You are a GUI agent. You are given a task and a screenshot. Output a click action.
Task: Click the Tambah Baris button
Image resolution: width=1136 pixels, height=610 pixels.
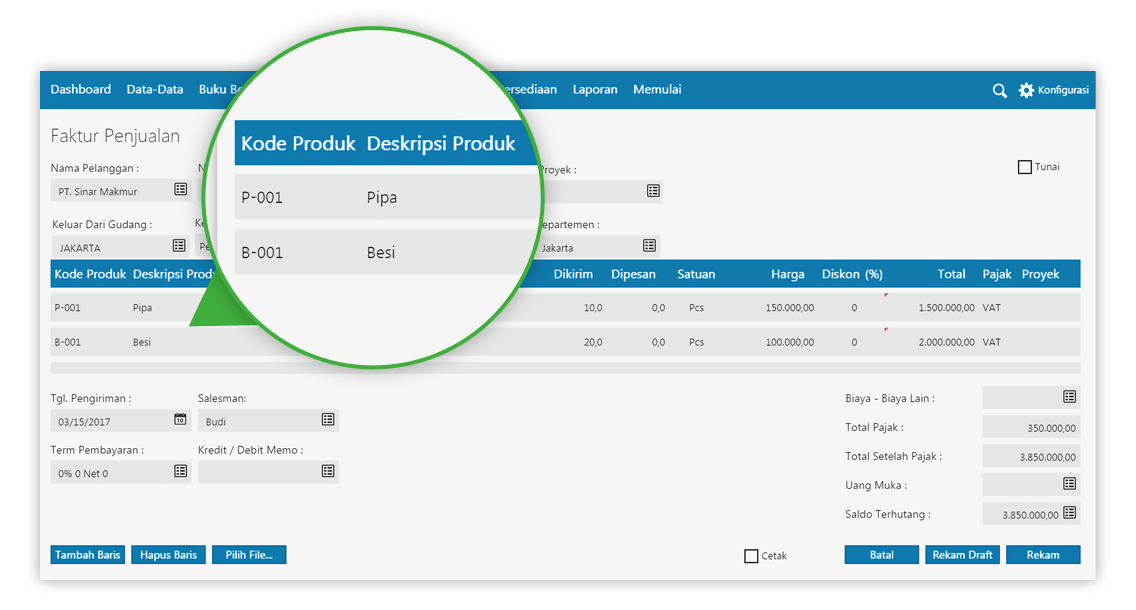[88, 555]
